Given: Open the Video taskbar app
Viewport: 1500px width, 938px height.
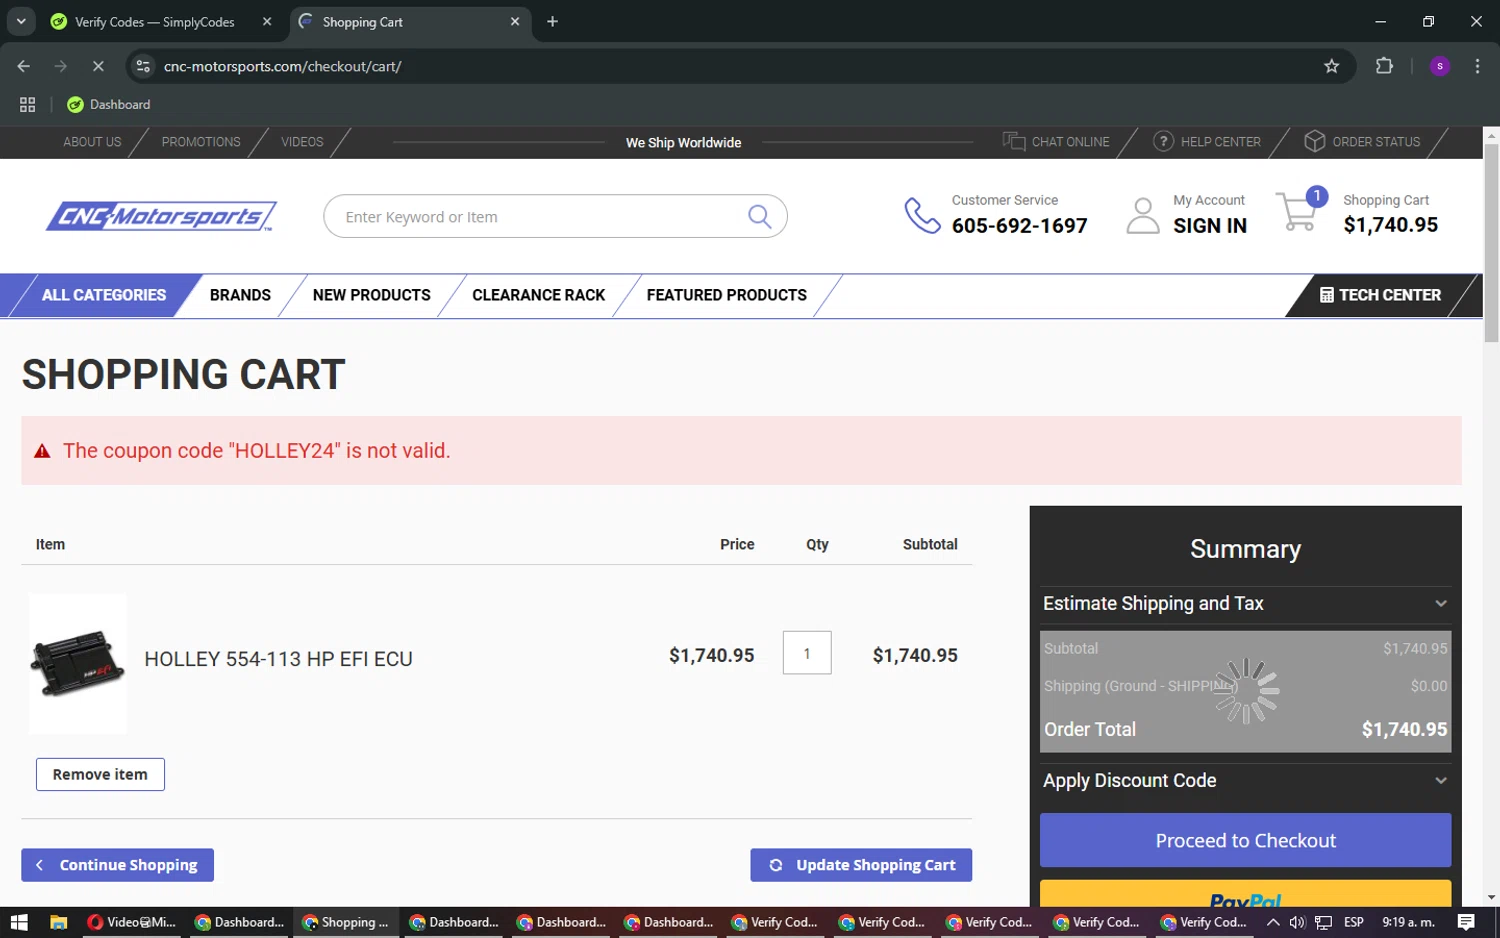Looking at the screenshot, I should (x=132, y=922).
